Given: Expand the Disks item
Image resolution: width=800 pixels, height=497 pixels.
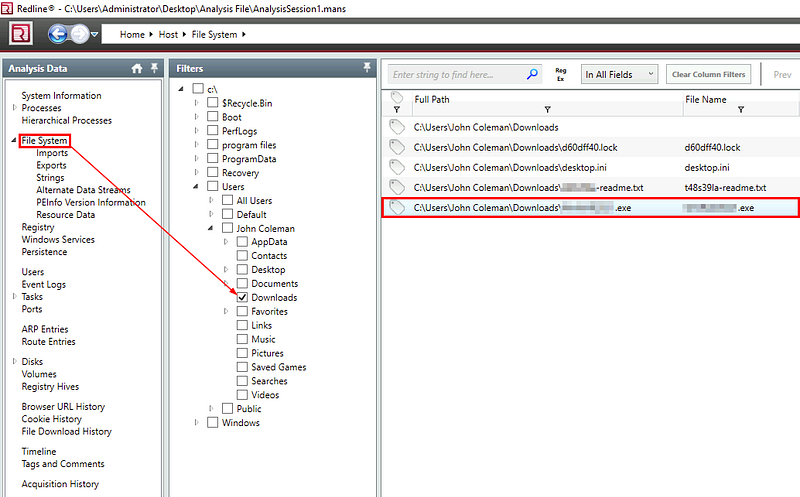Looking at the screenshot, I should (15, 361).
